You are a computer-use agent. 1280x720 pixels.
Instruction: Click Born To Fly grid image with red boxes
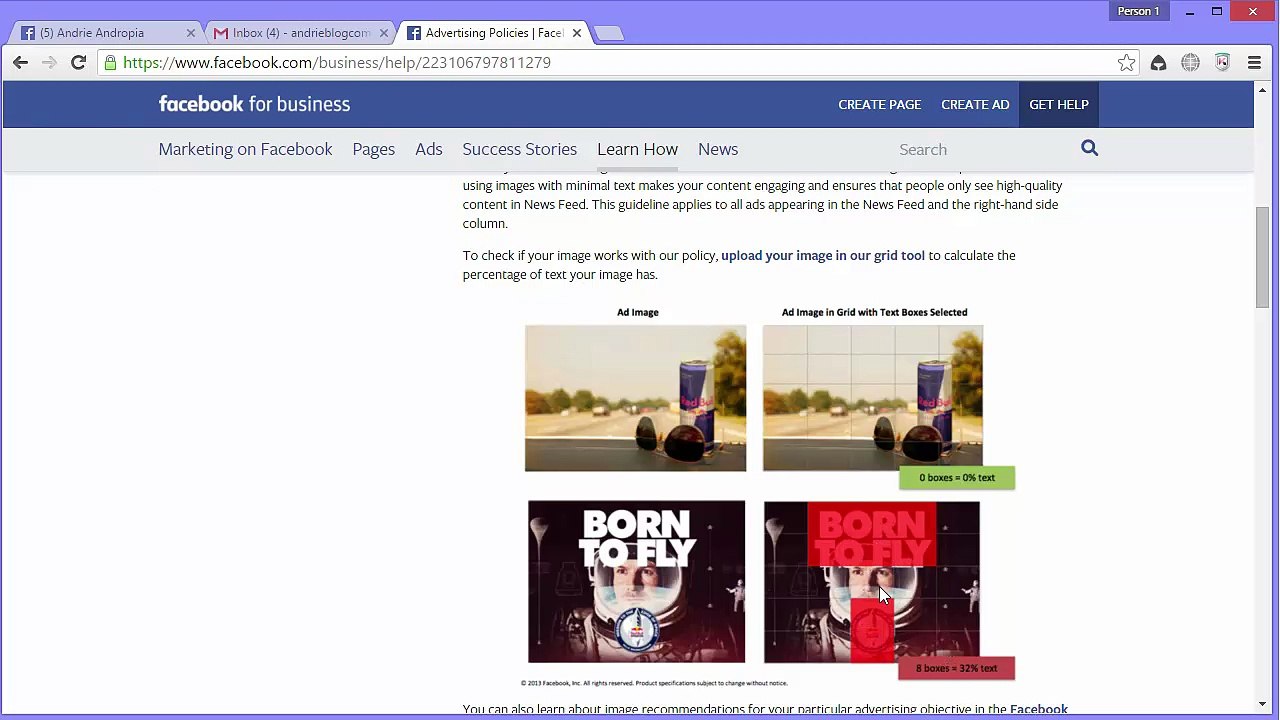coord(871,581)
